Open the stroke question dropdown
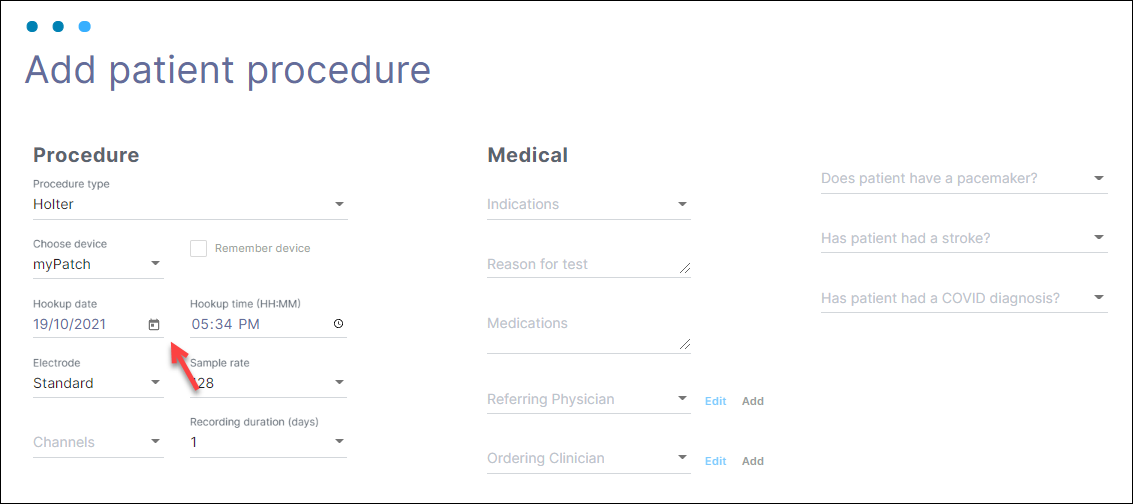 1099,238
